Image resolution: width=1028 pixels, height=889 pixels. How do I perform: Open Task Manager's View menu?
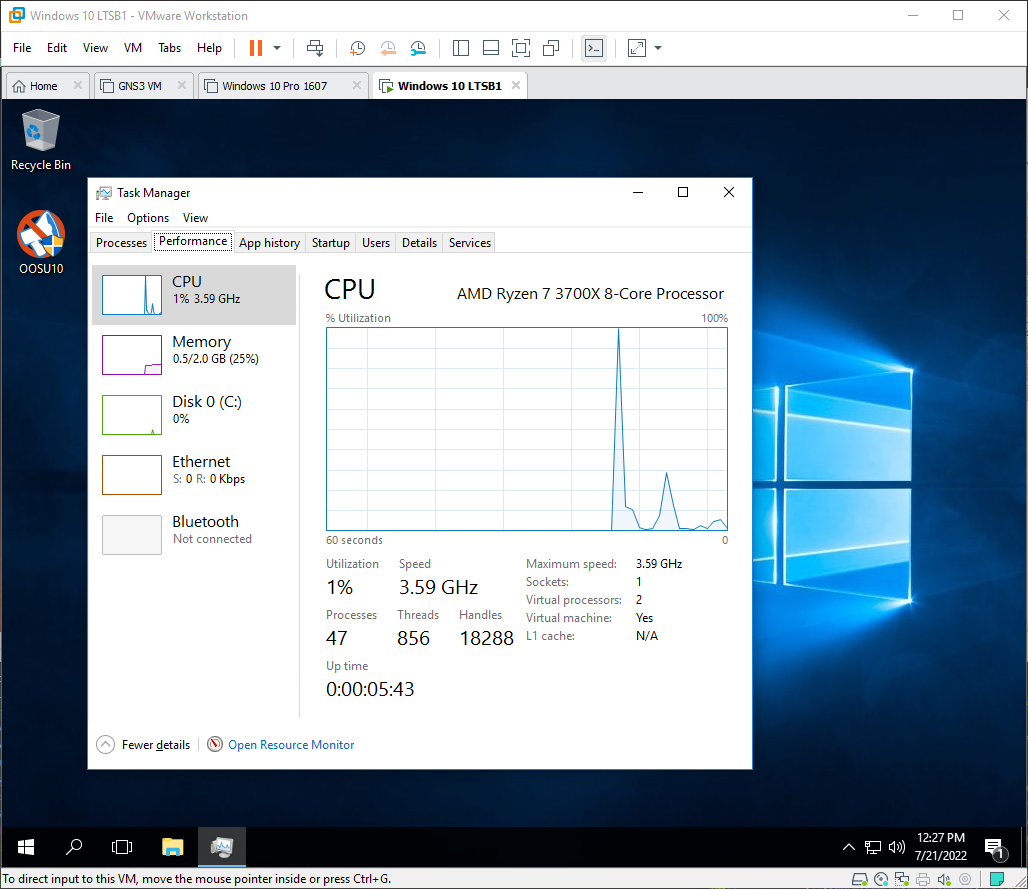tap(195, 218)
